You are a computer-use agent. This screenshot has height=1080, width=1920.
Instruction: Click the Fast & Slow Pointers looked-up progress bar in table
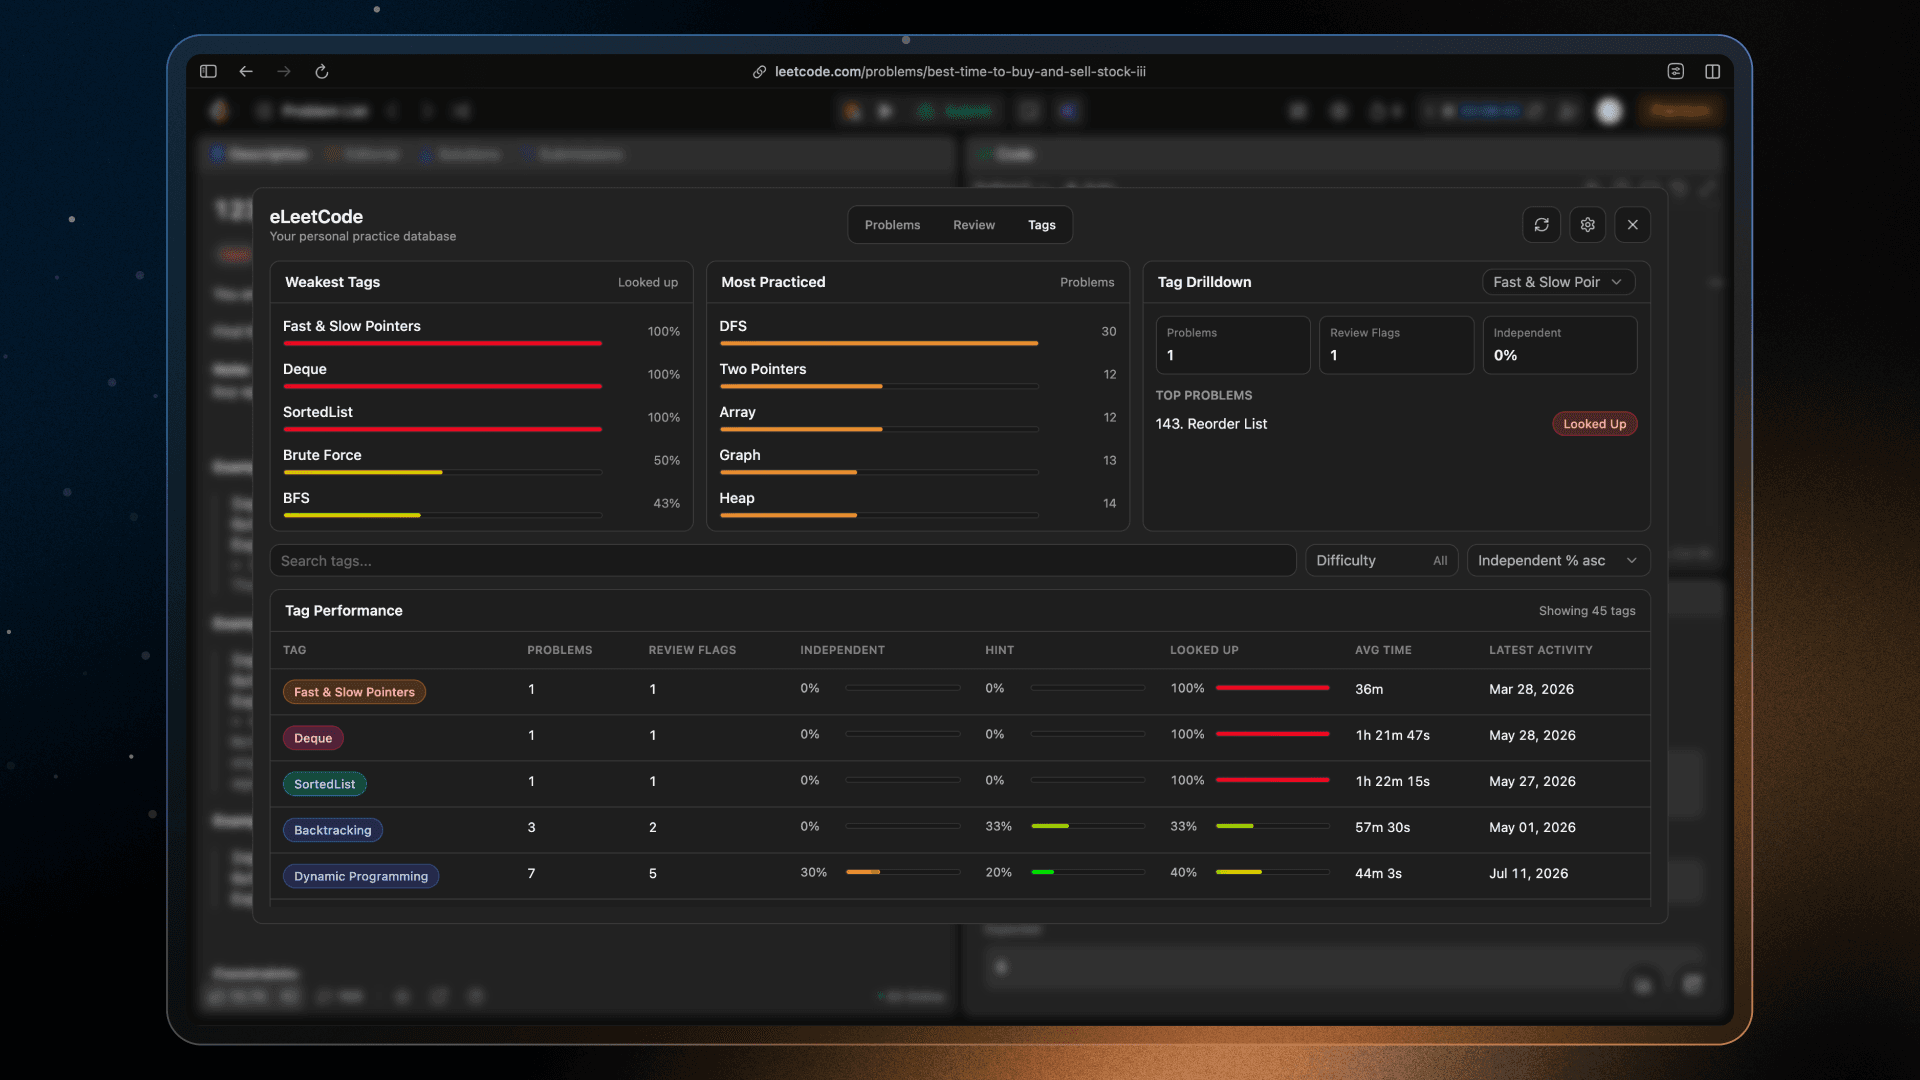click(x=1272, y=688)
